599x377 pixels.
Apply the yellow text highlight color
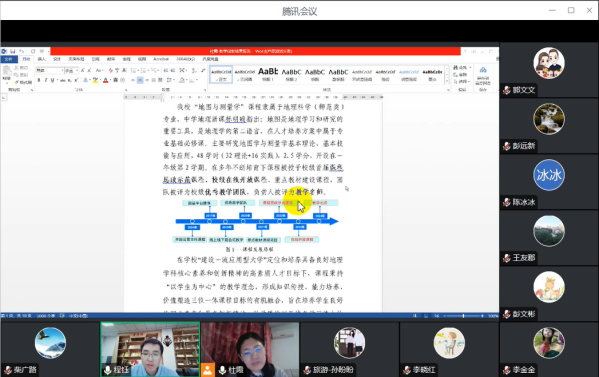tap(95, 80)
